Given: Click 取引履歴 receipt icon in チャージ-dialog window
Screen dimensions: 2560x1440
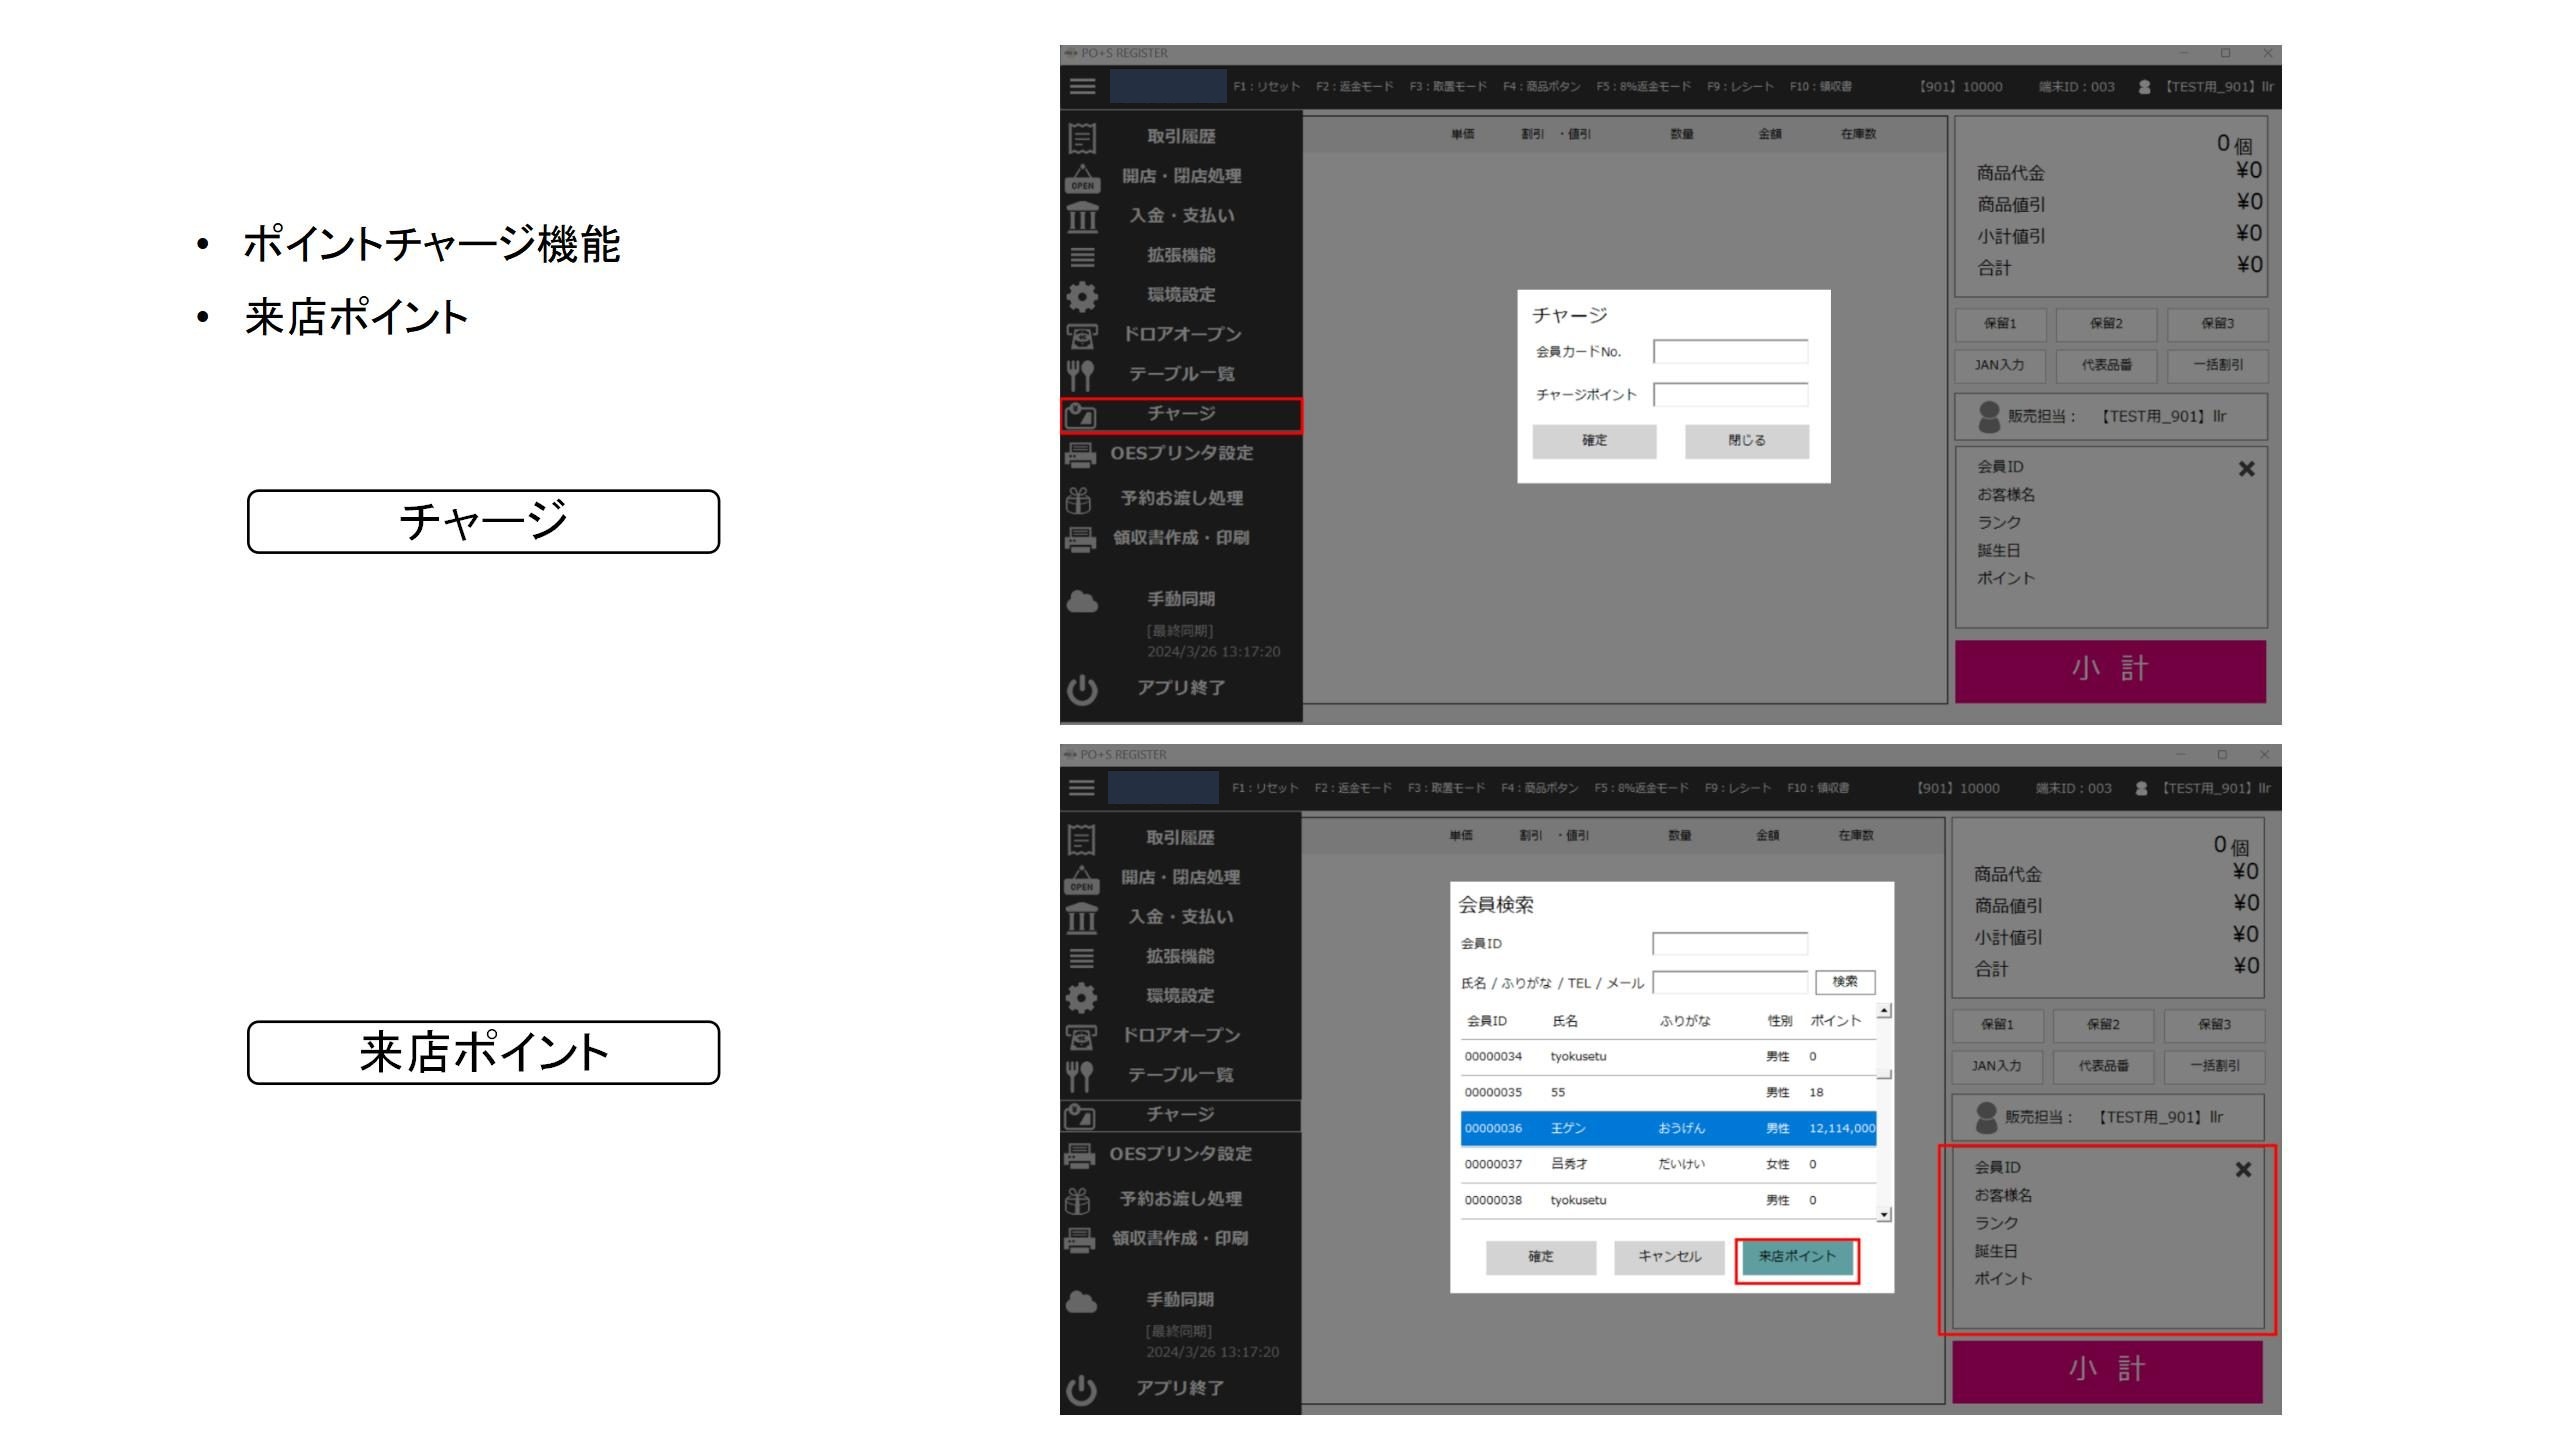Looking at the screenshot, I should click(x=1082, y=137).
